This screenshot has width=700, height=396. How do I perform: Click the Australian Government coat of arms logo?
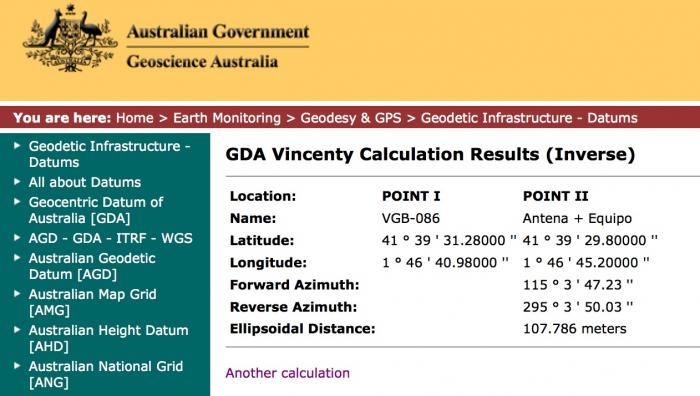[x=70, y=38]
